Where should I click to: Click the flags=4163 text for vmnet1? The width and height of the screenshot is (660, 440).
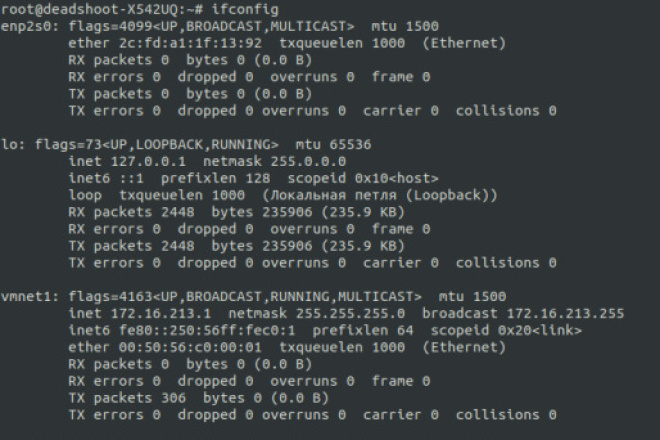click(x=110, y=297)
